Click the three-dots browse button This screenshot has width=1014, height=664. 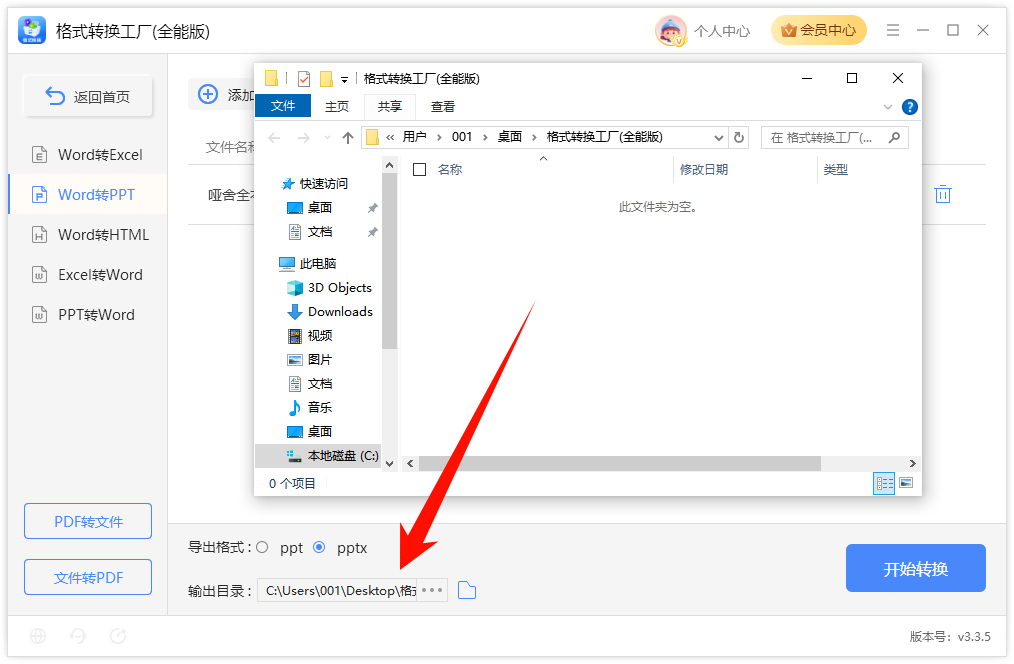coord(432,590)
